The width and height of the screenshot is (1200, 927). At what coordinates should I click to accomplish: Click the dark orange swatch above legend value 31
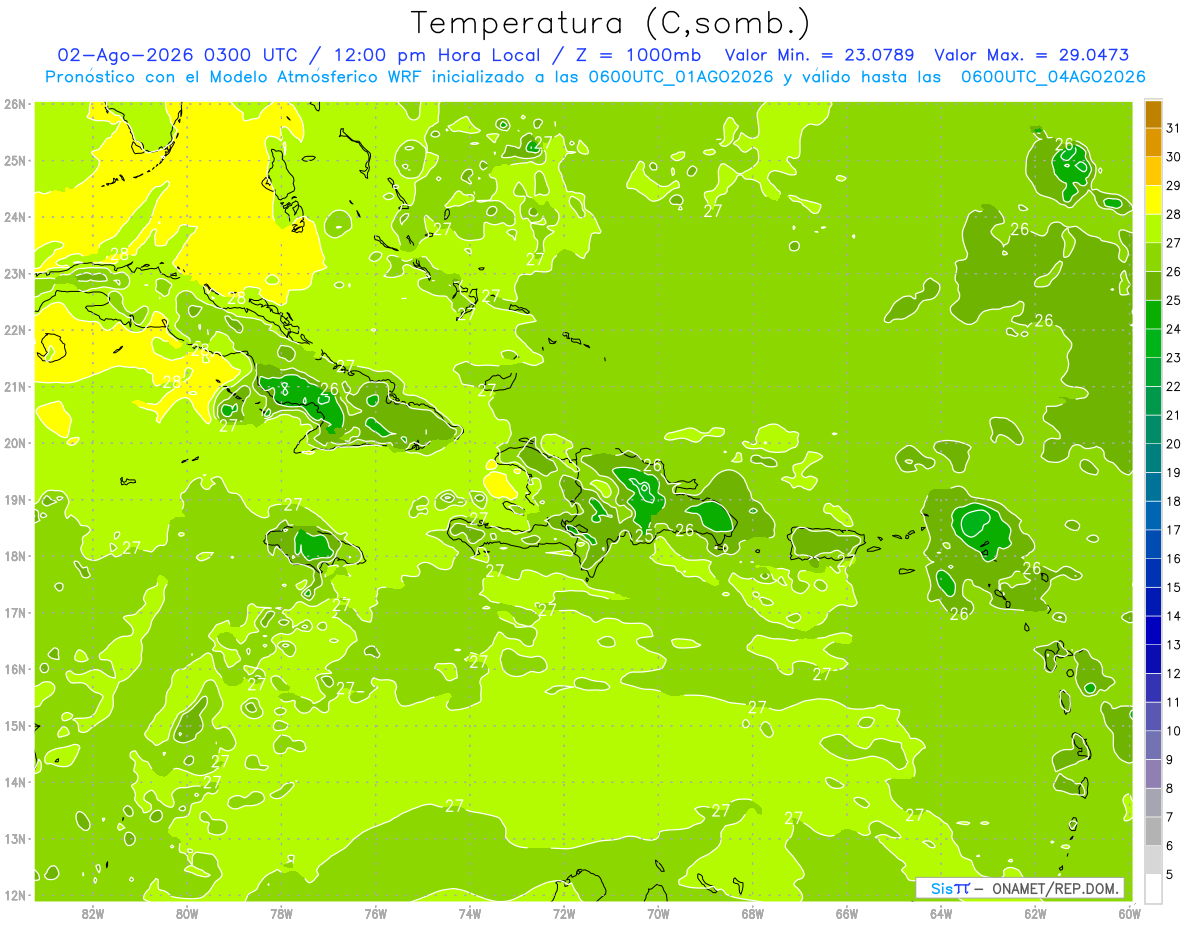pyautogui.click(x=1153, y=114)
